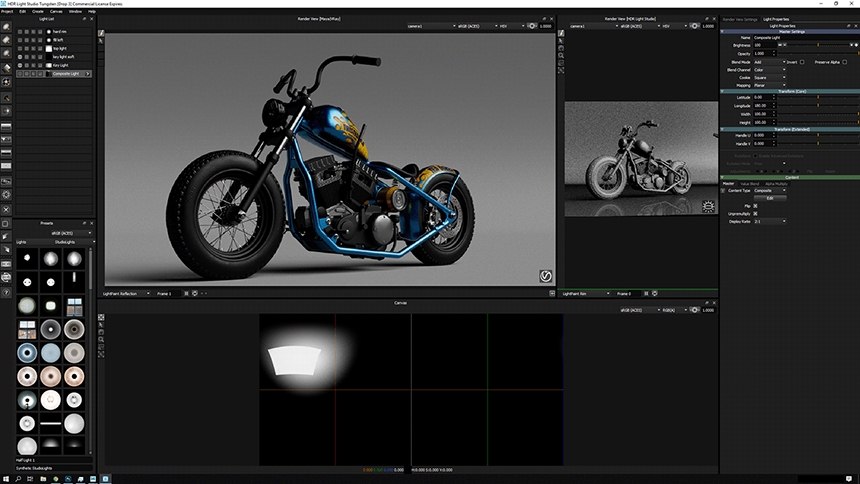Collapse the Master Settings section
This screenshot has width=860, height=484.
[x=722, y=31]
